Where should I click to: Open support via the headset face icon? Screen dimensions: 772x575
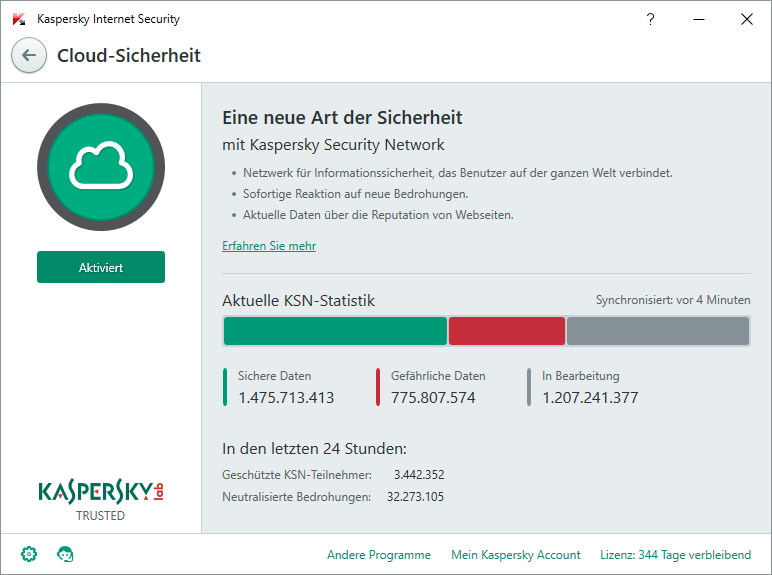pyautogui.click(x=65, y=554)
